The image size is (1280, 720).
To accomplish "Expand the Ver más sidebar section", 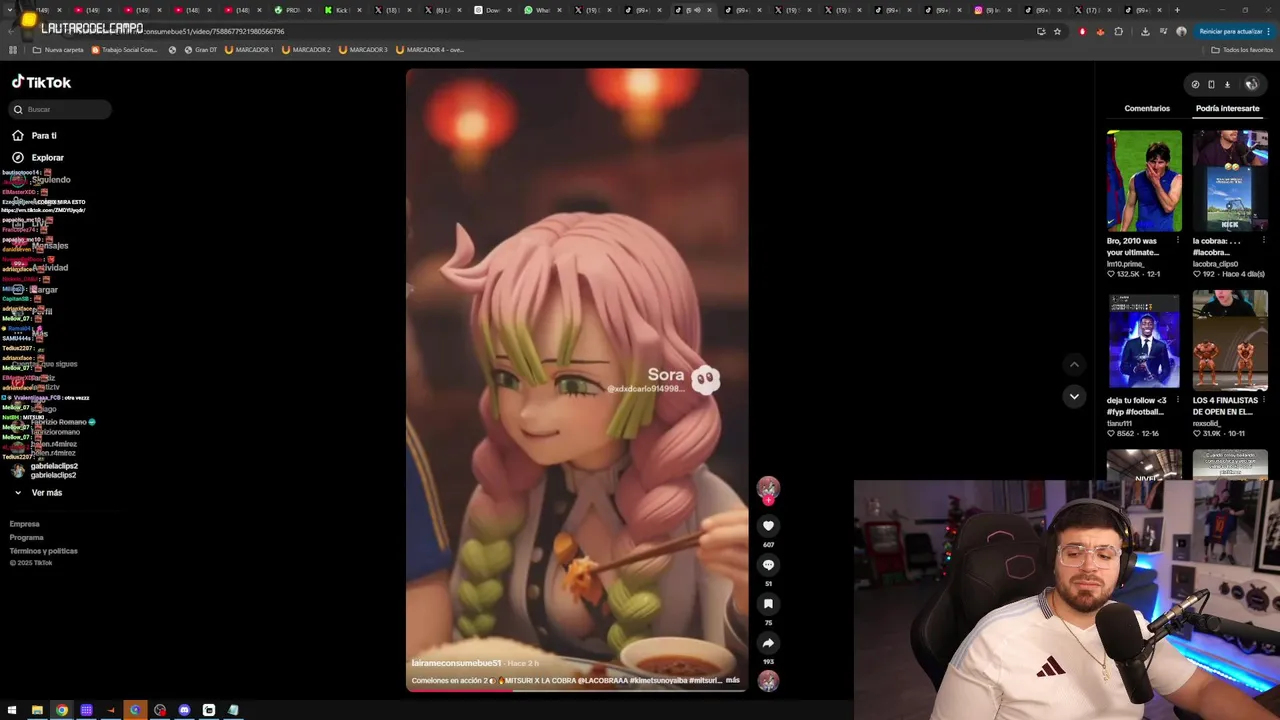I will (39, 492).
